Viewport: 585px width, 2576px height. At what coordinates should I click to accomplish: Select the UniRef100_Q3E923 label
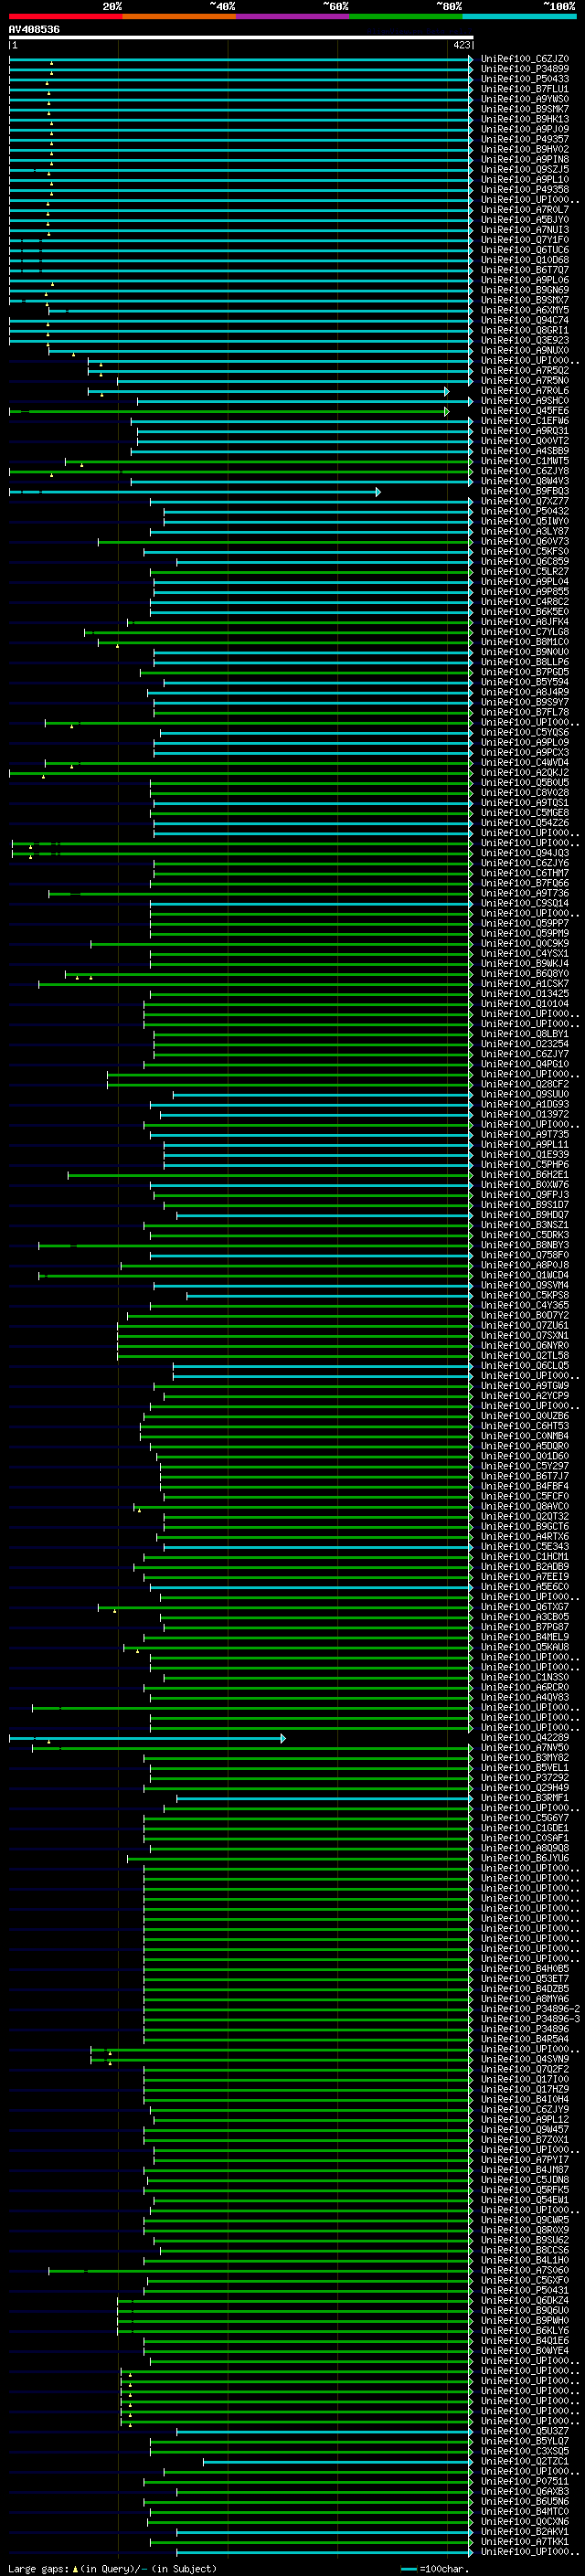[x=525, y=340]
